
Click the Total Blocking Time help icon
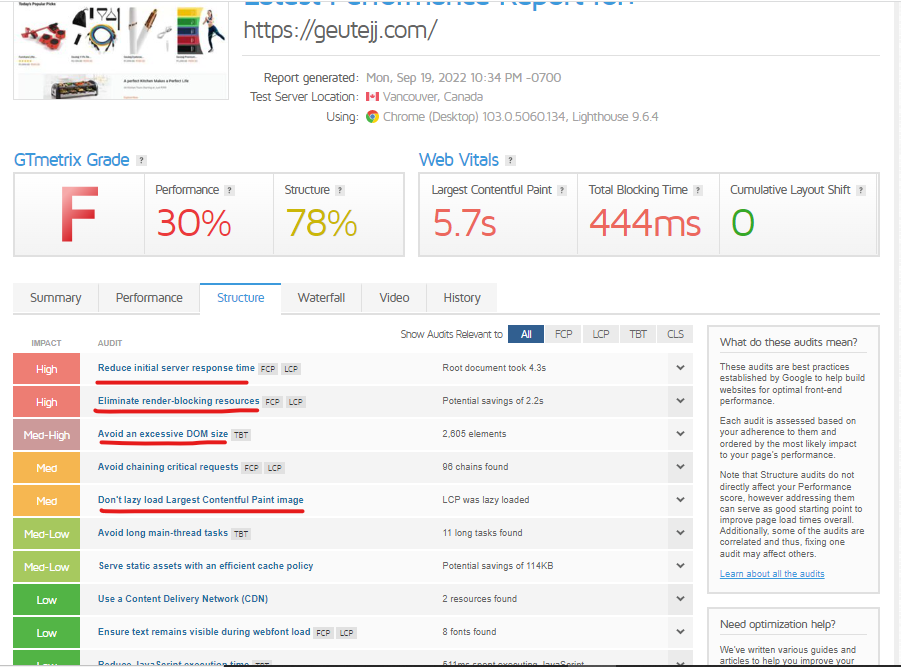coord(698,190)
